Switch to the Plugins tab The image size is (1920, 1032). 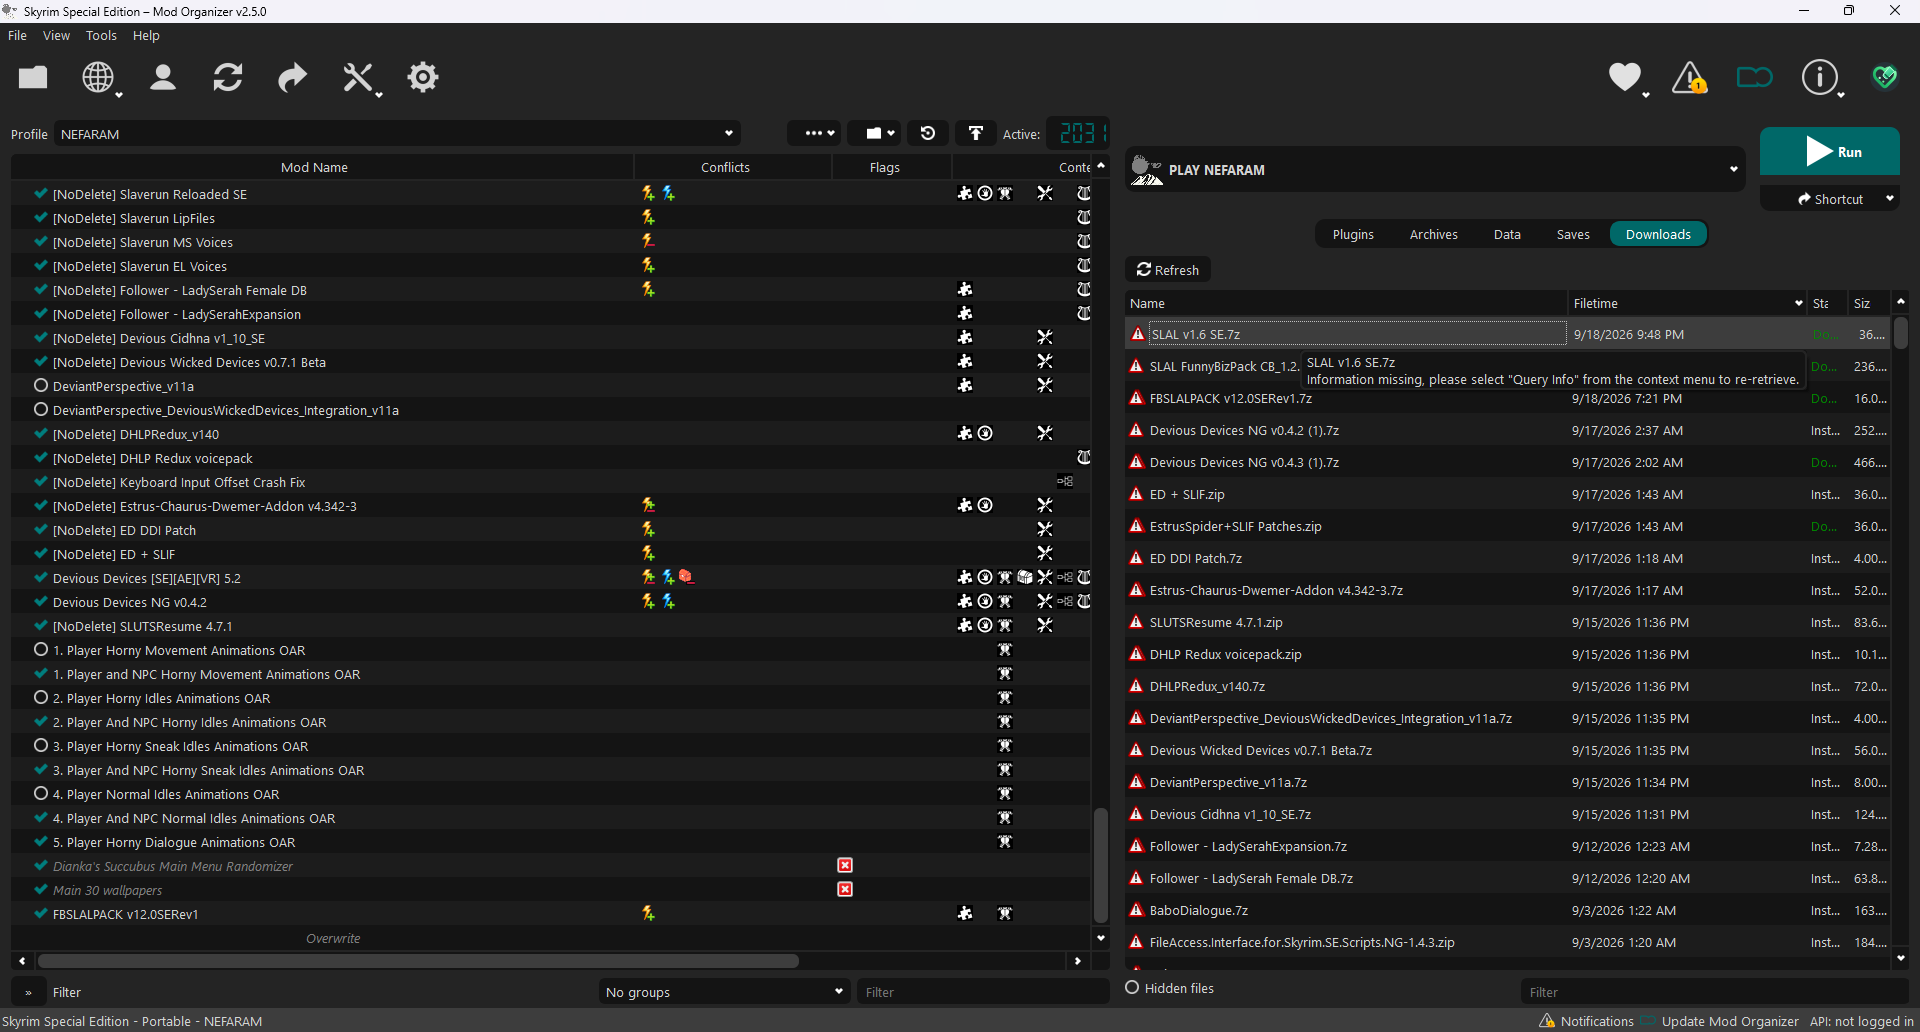pyautogui.click(x=1353, y=234)
